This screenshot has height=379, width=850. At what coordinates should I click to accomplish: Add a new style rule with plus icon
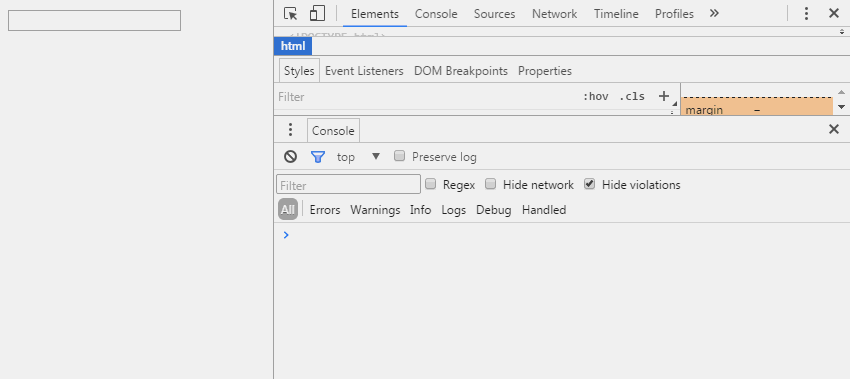coord(664,97)
